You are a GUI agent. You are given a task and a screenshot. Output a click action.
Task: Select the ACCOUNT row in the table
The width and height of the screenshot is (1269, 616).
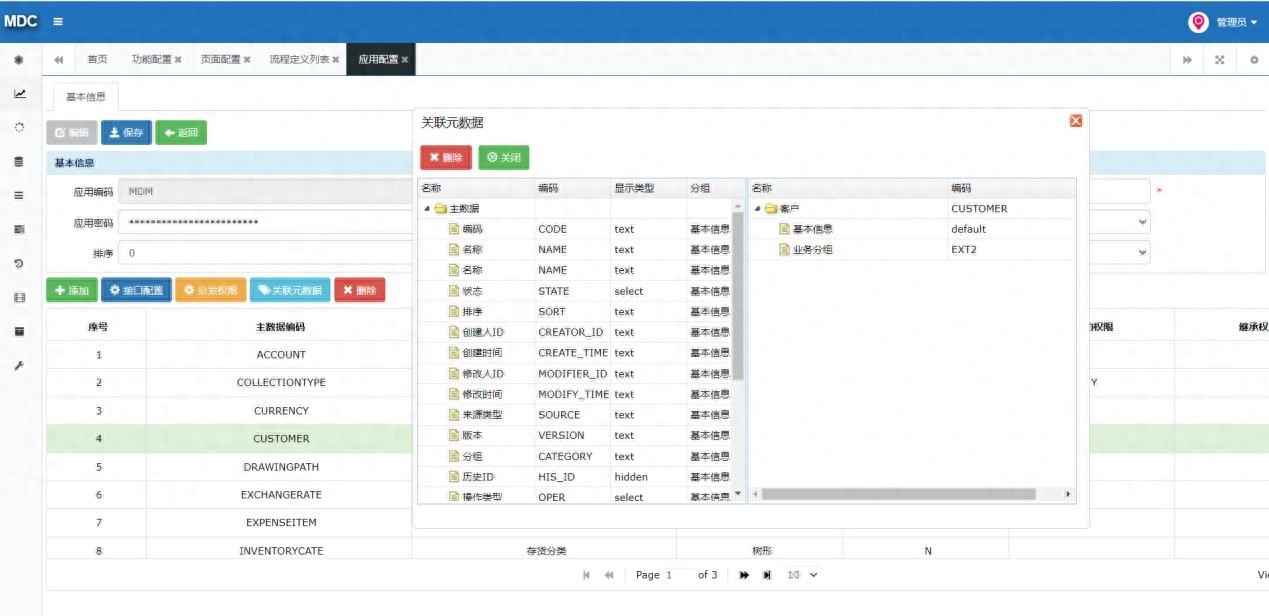(x=229, y=355)
